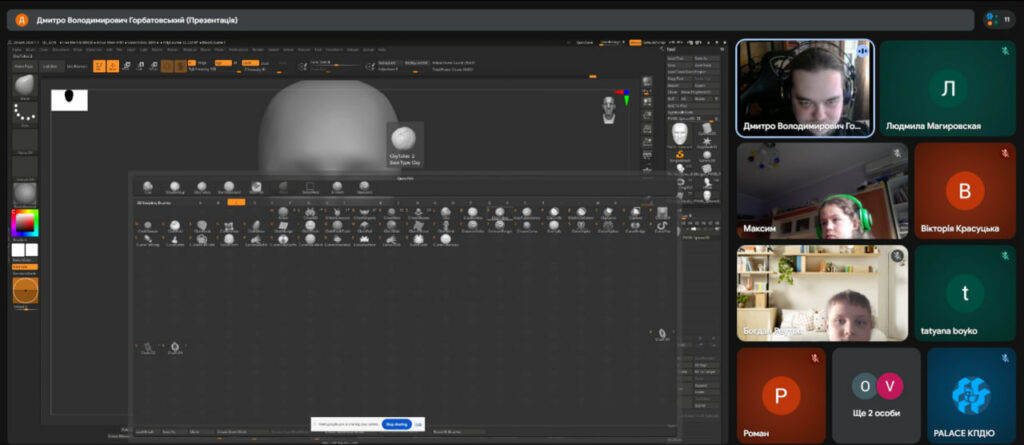Select the head model thumbnail in Tool panel
The width and height of the screenshot is (1024, 445).
(680, 132)
